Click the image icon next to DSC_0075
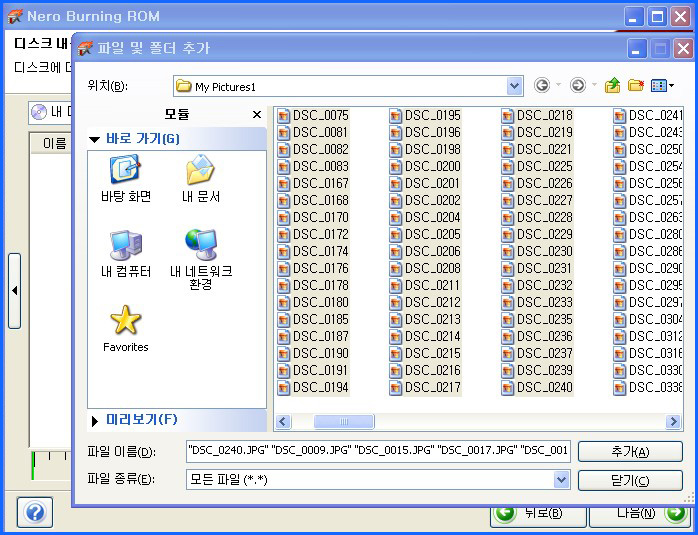This screenshot has height=535, width=698. coord(283,116)
